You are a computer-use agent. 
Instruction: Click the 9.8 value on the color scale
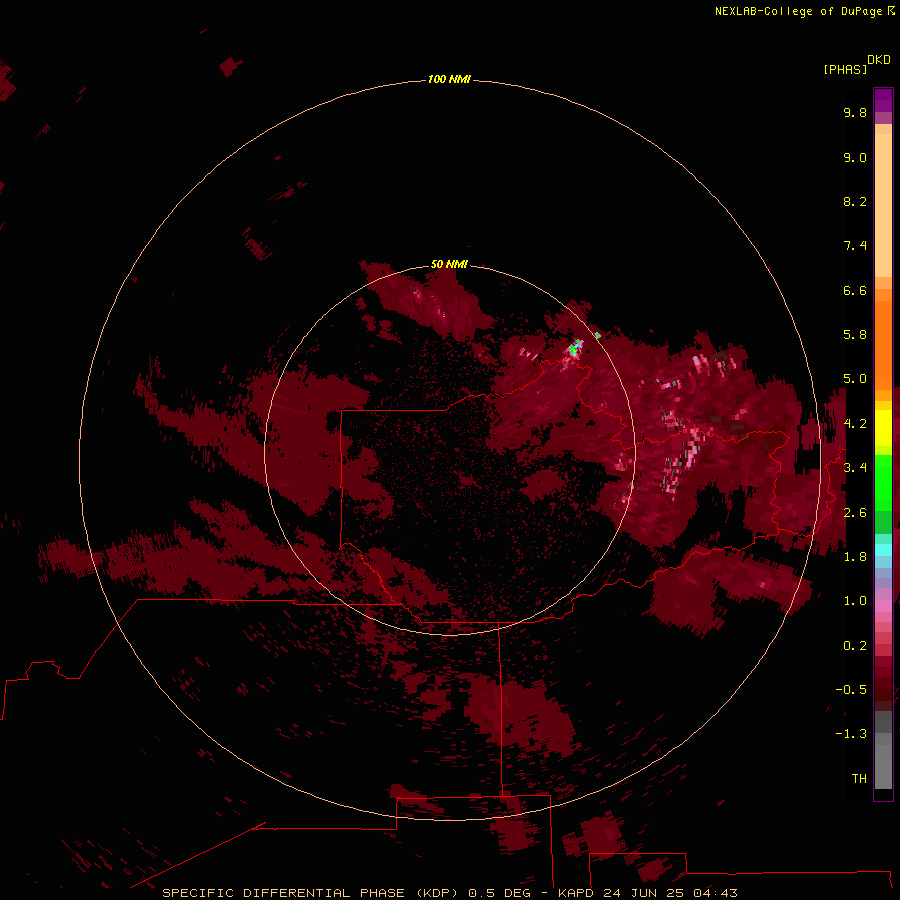pyautogui.click(x=855, y=112)
